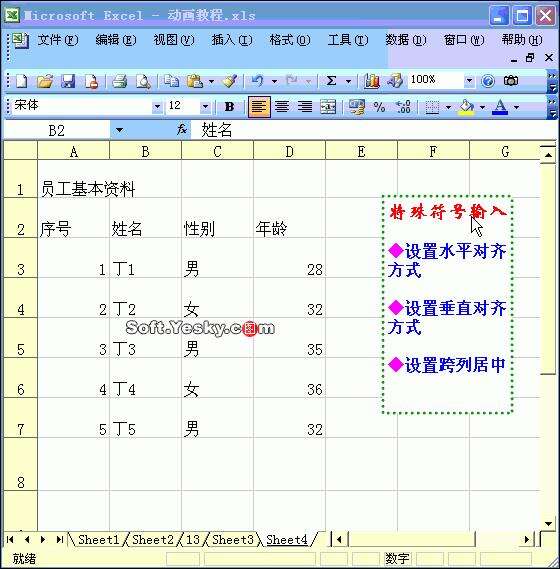The image size is (560, 569).
Task: Launch the Chart Wizard icon
Action: [371, 81]
